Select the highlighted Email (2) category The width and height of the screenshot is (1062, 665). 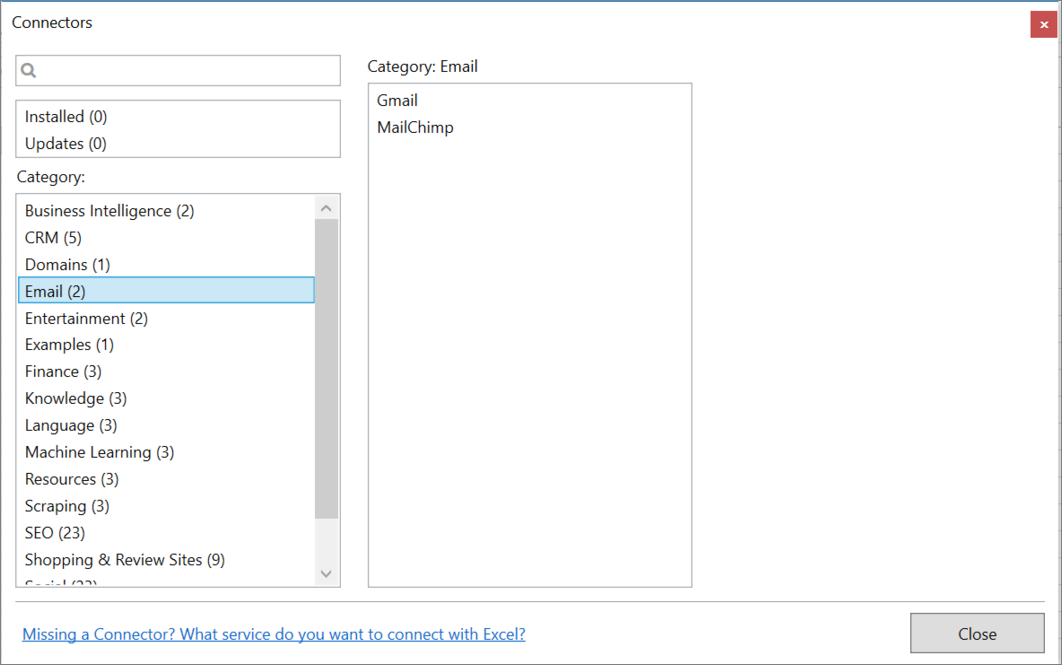(x=166, y=291)
